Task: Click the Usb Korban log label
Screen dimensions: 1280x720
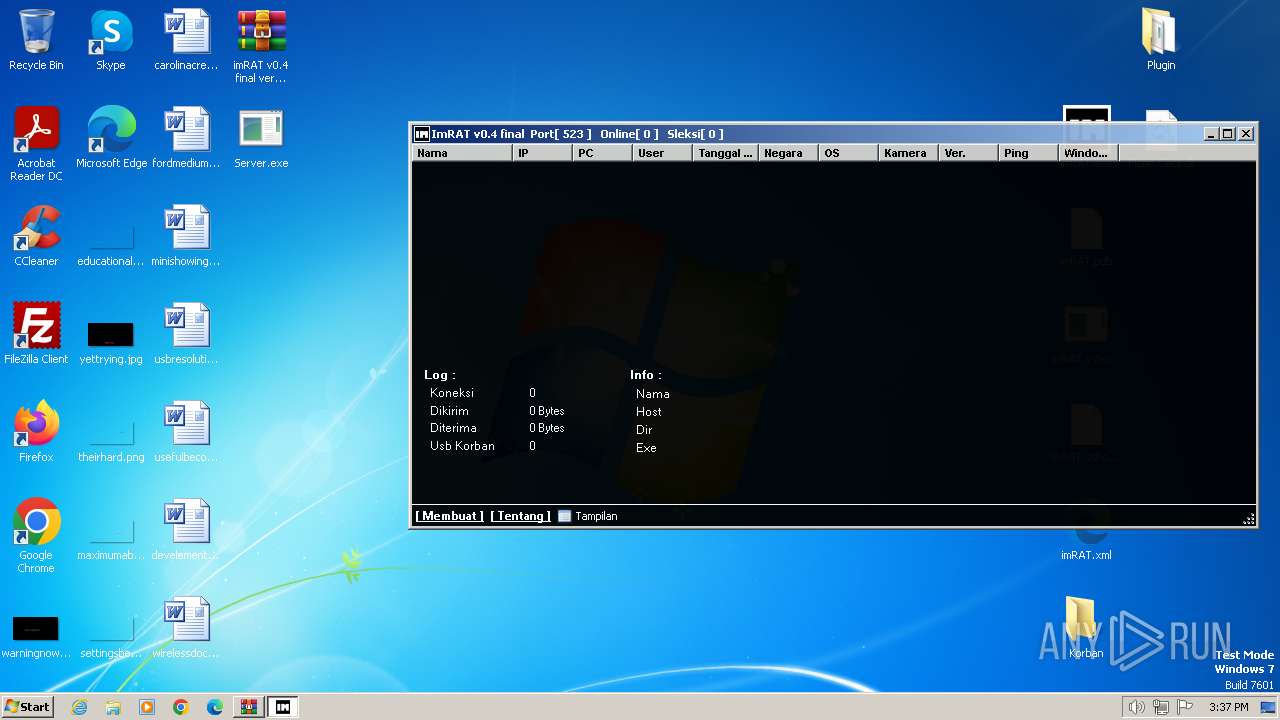Action: click(462, 446)
